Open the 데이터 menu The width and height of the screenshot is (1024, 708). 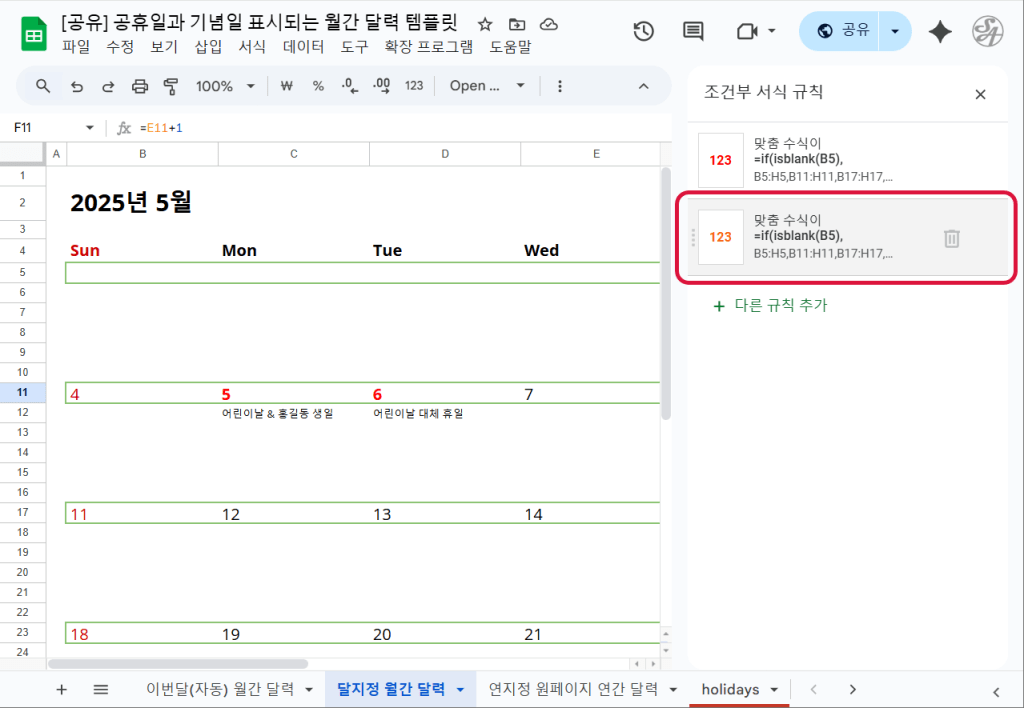coord(303,46)
